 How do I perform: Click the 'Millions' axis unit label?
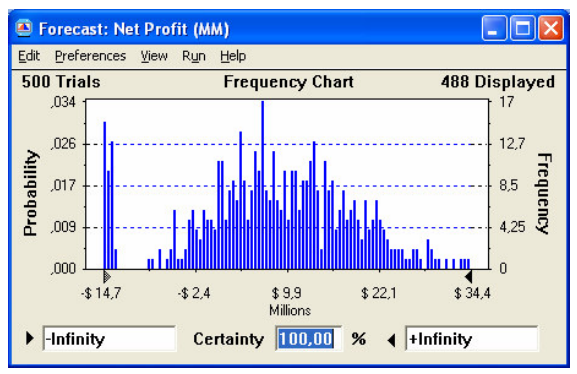290,310
